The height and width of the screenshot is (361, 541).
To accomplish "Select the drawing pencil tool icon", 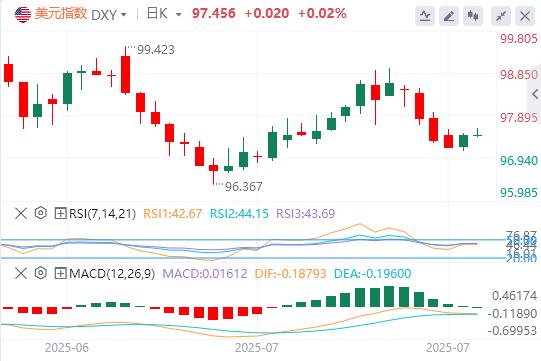I will 449,16.
